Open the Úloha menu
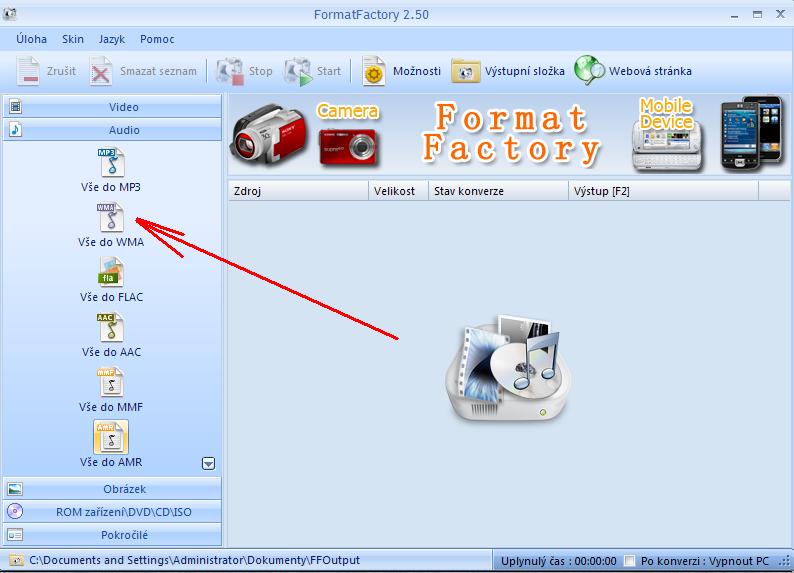794x573 pixels. point(31,39)
